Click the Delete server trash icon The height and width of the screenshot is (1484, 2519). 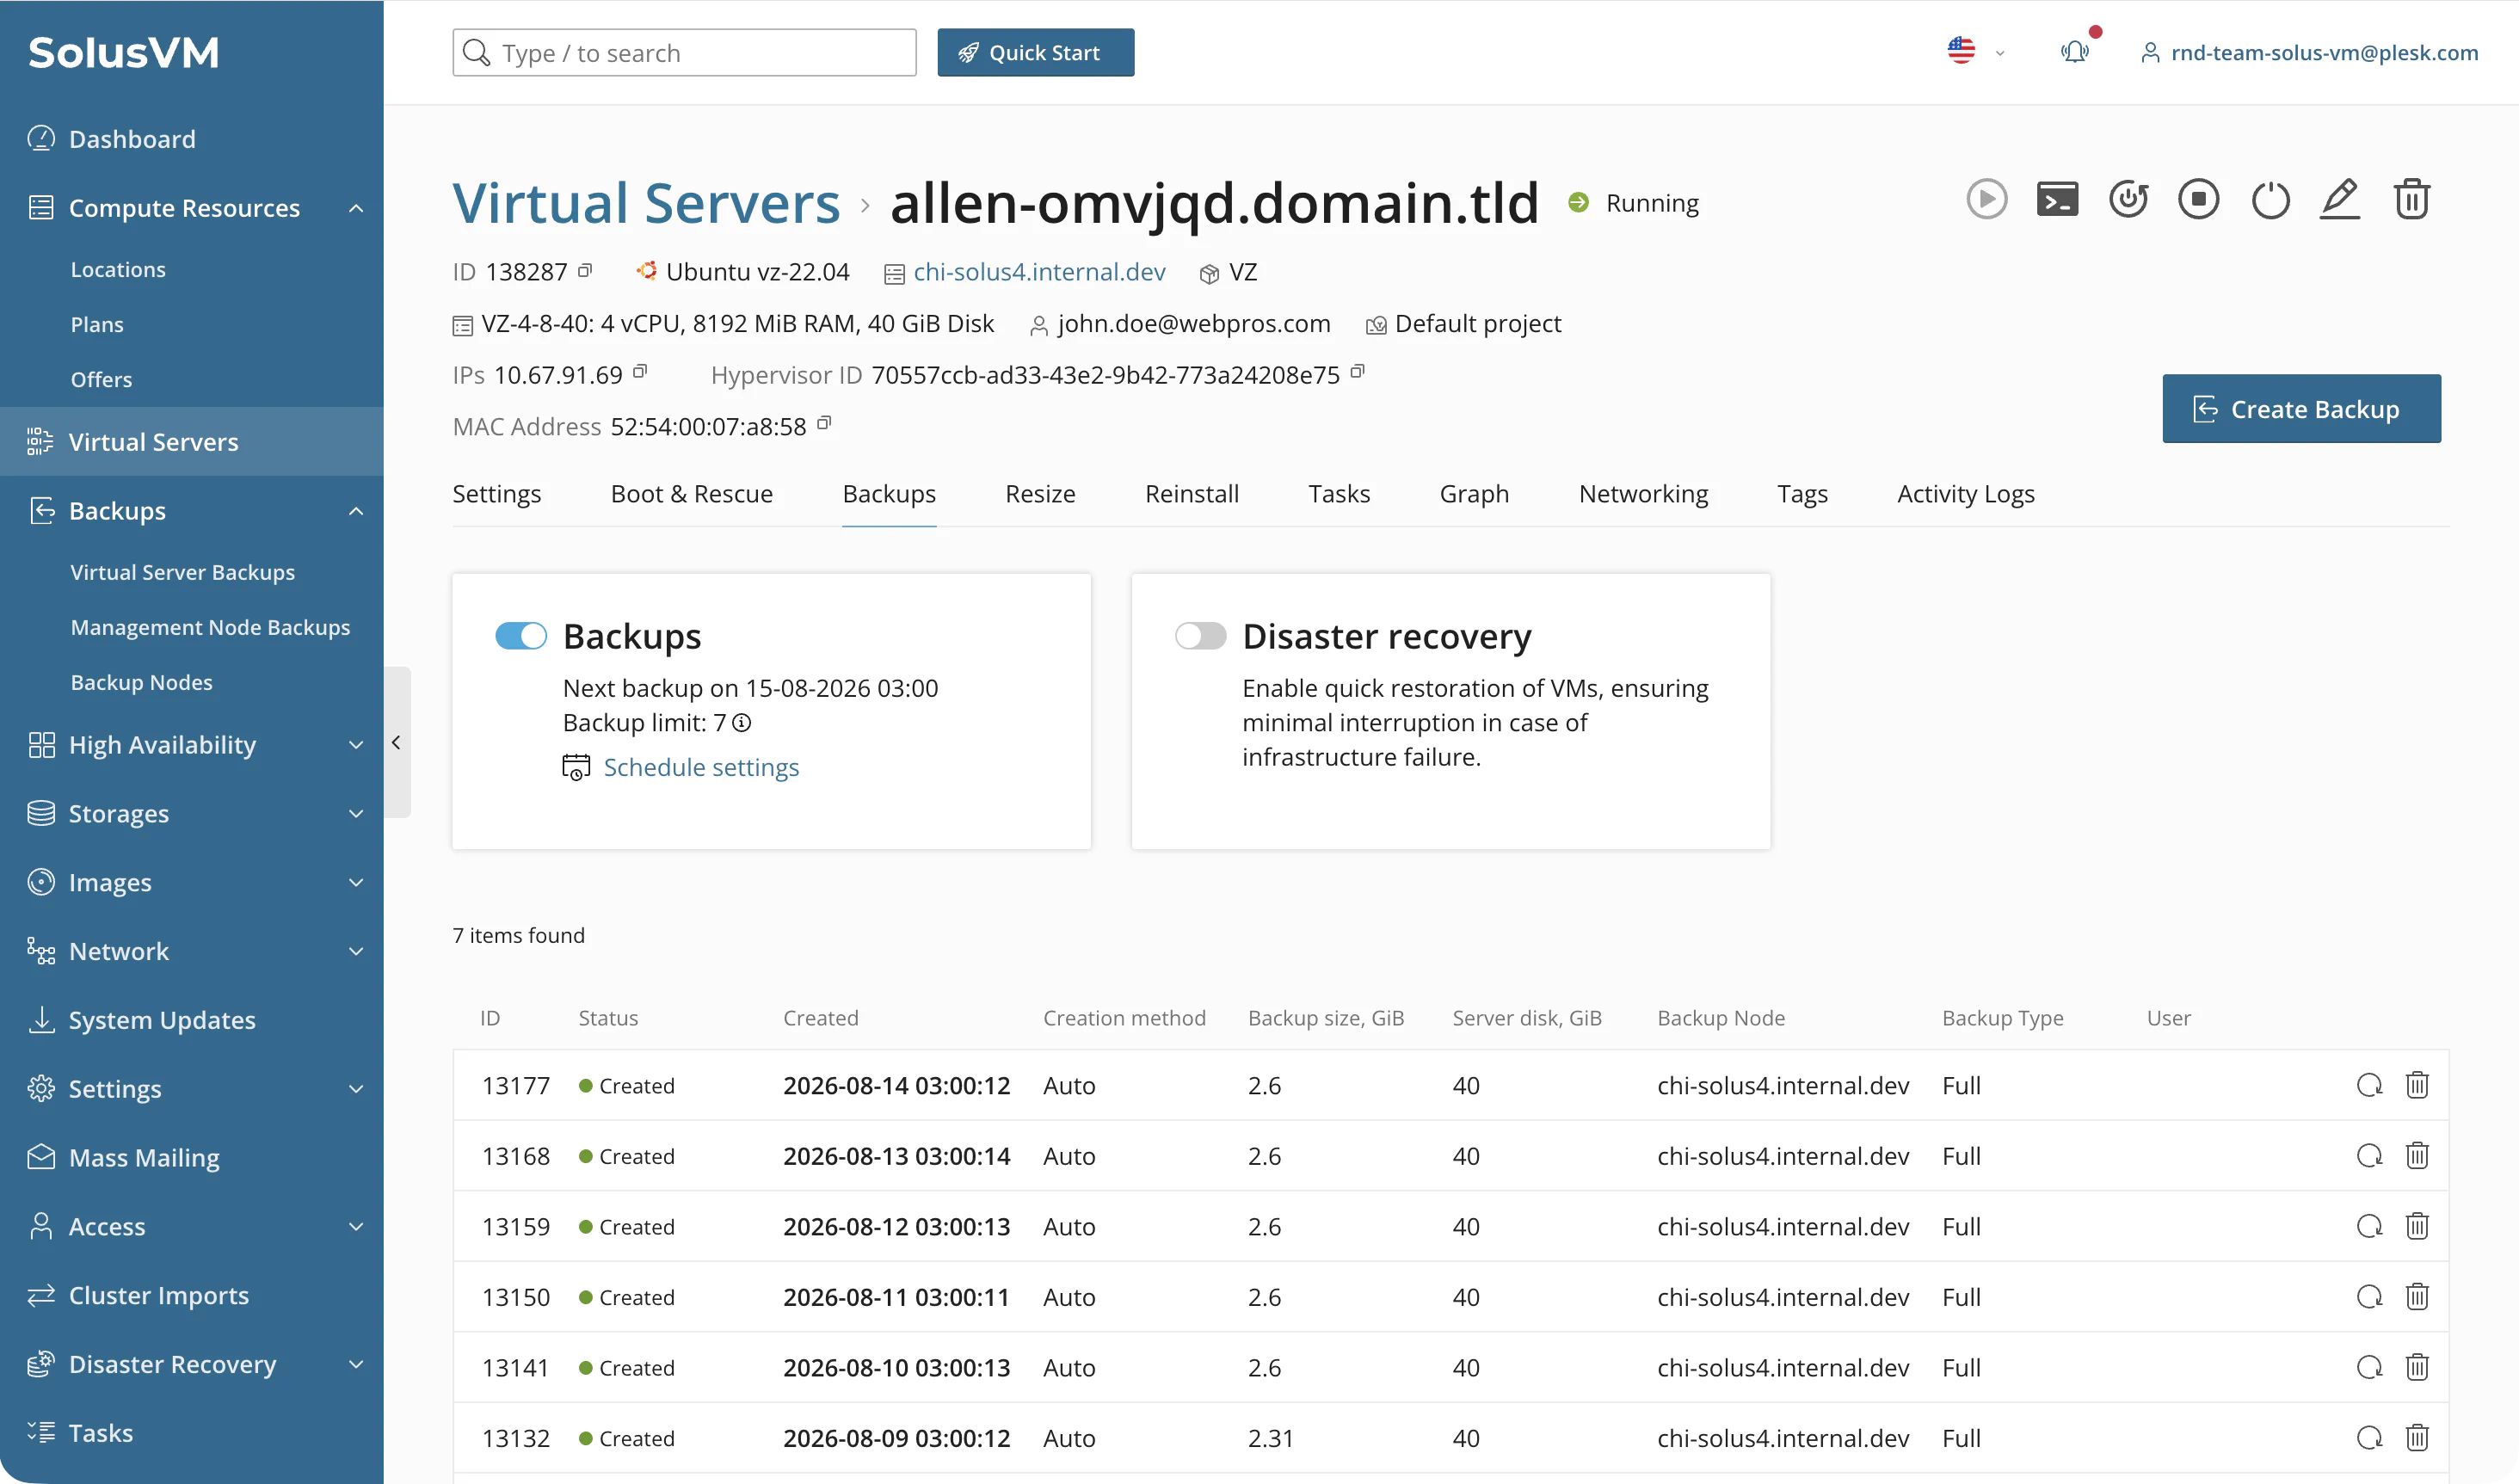[x=2411, y=199]
